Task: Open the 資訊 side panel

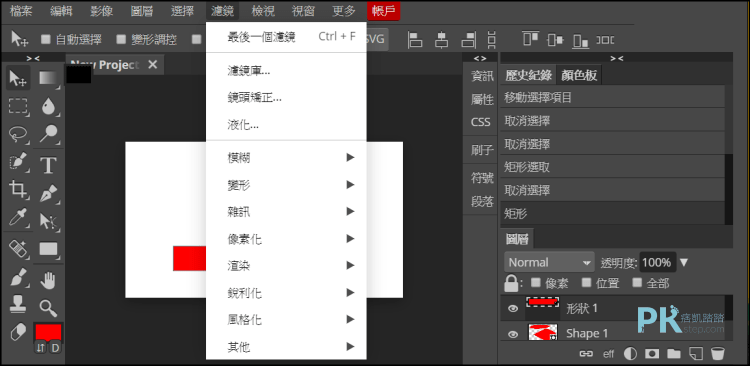Action: coord(482,76)
